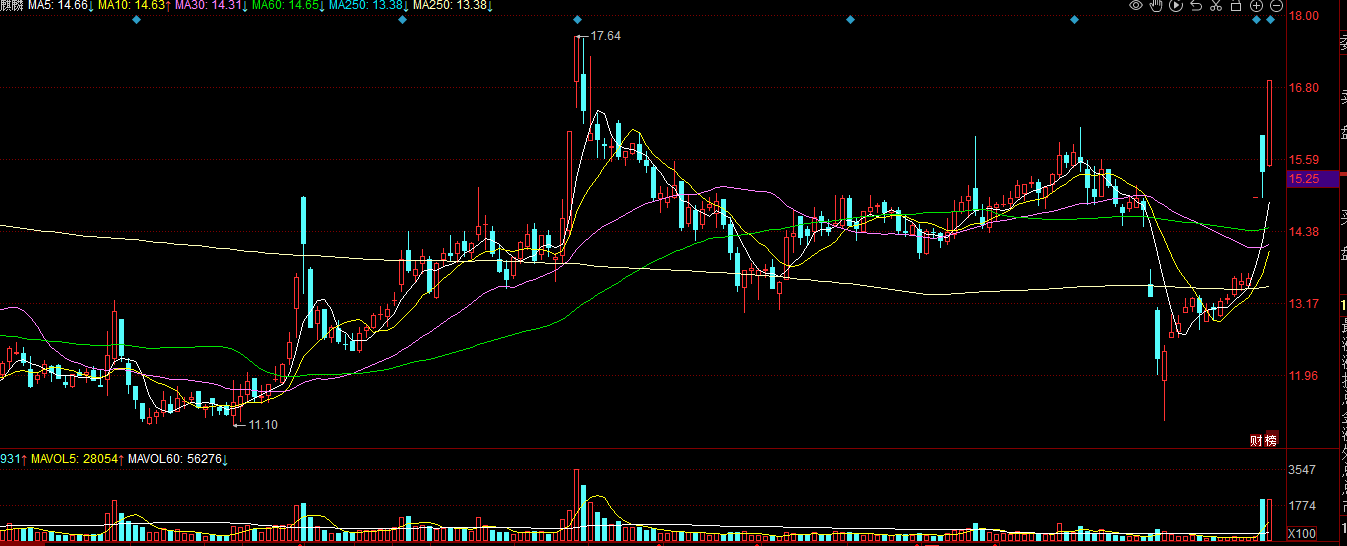The height and width of the screenshot is (546, 1347).
Task: Click the 1774 volume axis label
Action: click(1302, 506)
